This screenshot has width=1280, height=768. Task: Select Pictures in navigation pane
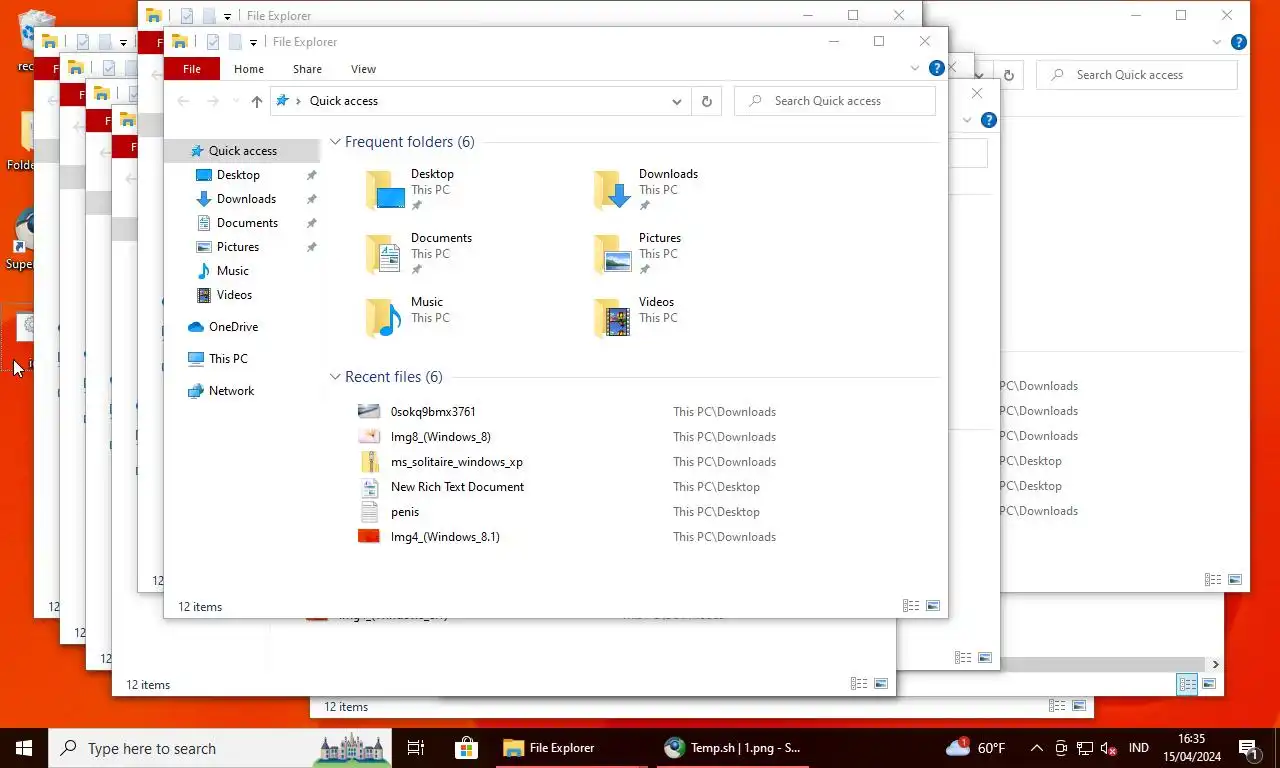coord(238,247)
